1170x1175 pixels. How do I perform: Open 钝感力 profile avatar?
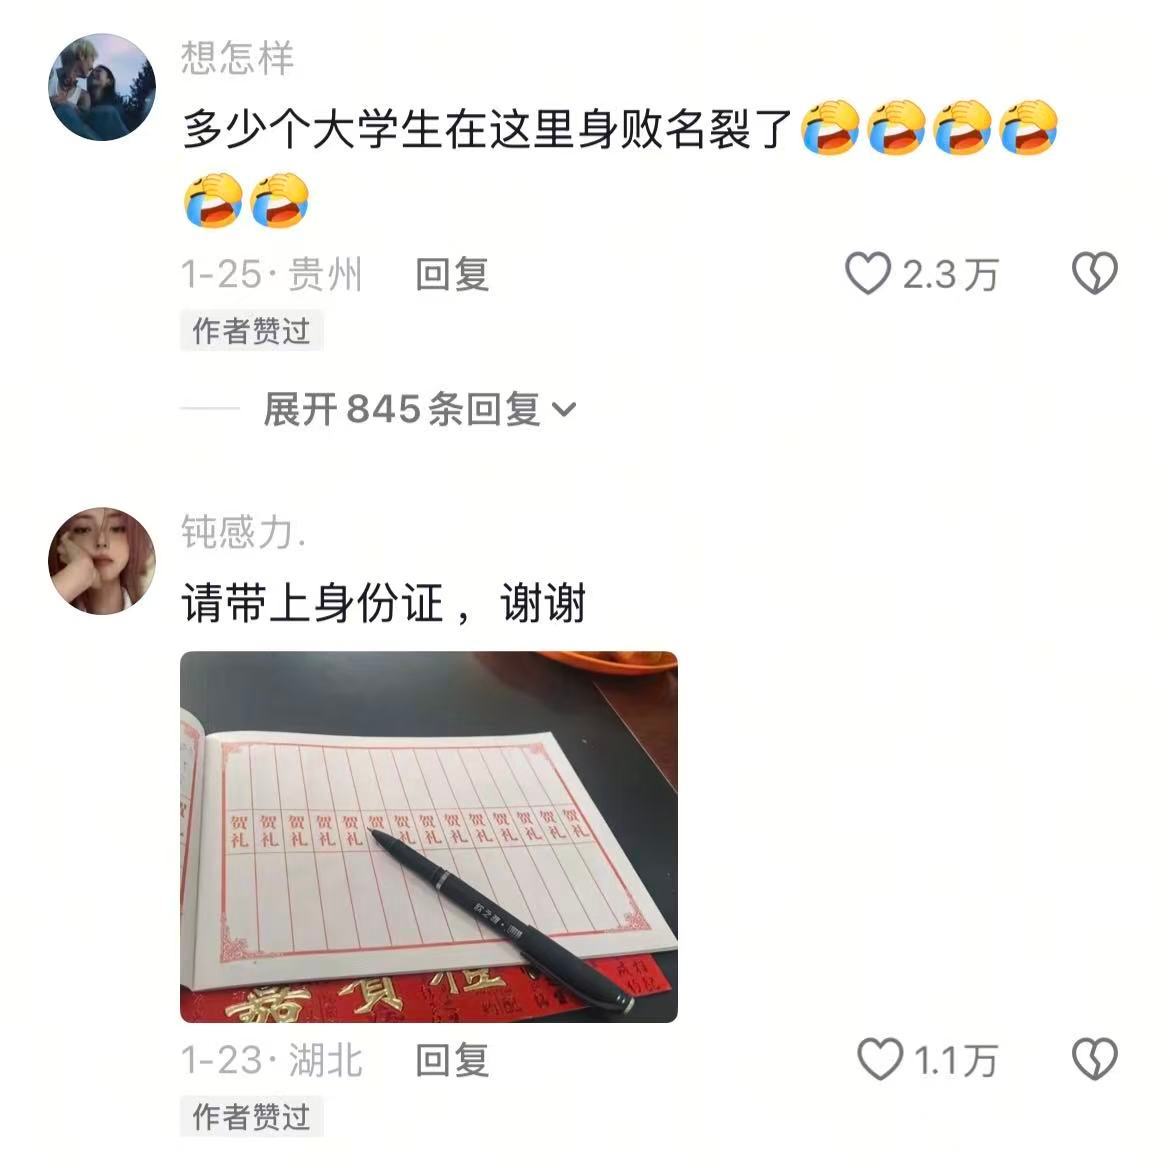(x=102, y=561)
